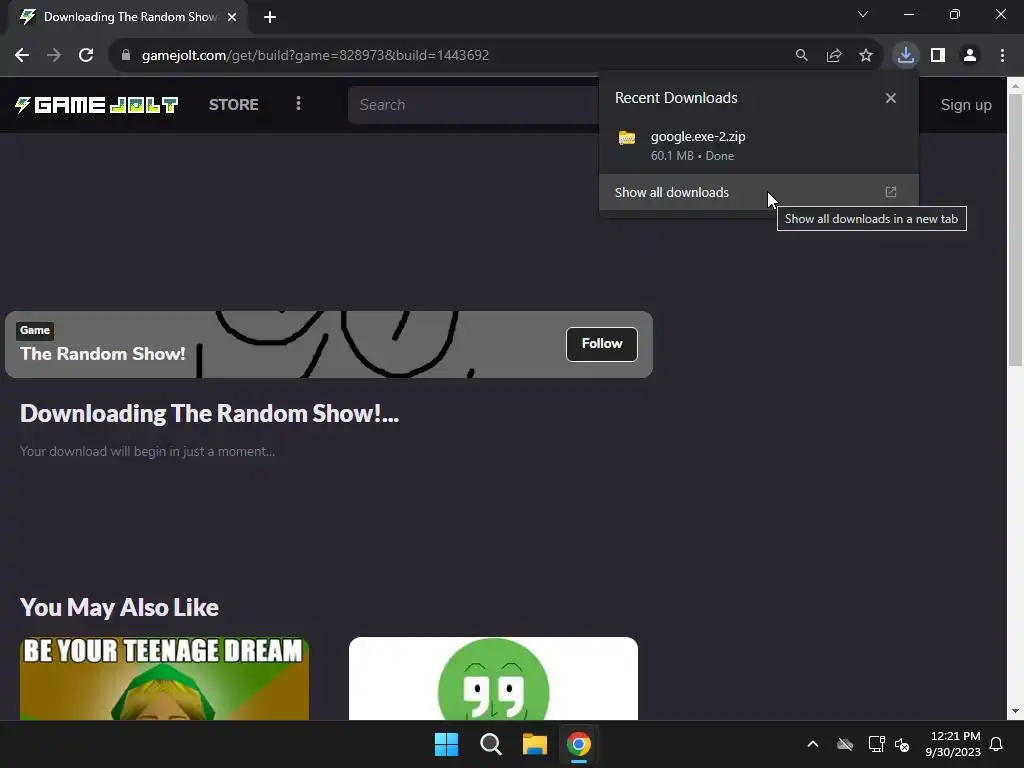Close the Recent Downloads popup

[891, 98]
